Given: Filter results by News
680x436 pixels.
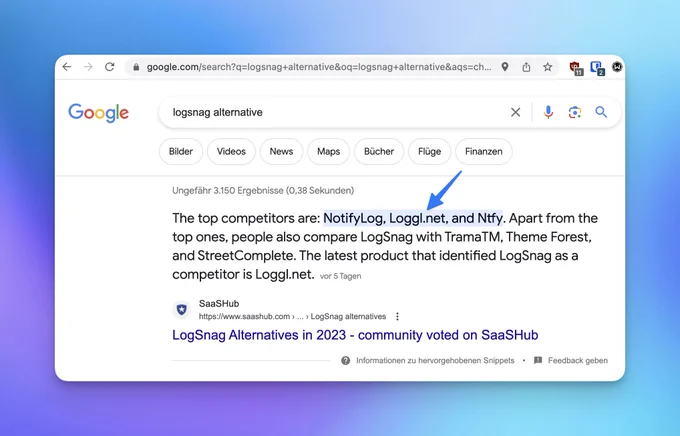Looking at the screenshot, I should [x=281, y=151].
